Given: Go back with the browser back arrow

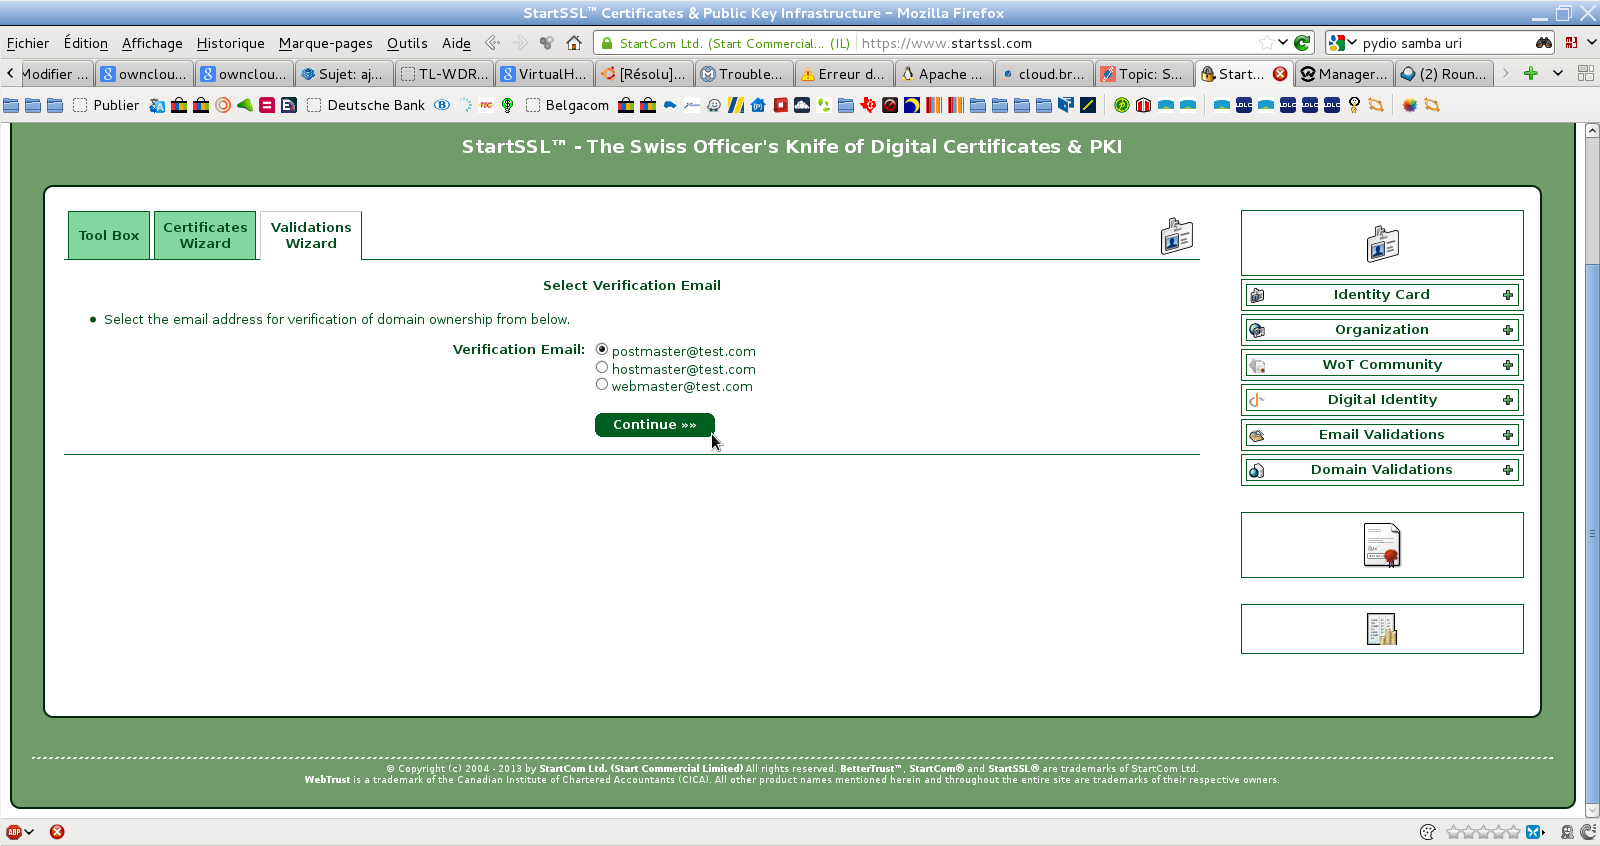Looking at the screenshot, I should click(x=492, y=43).
